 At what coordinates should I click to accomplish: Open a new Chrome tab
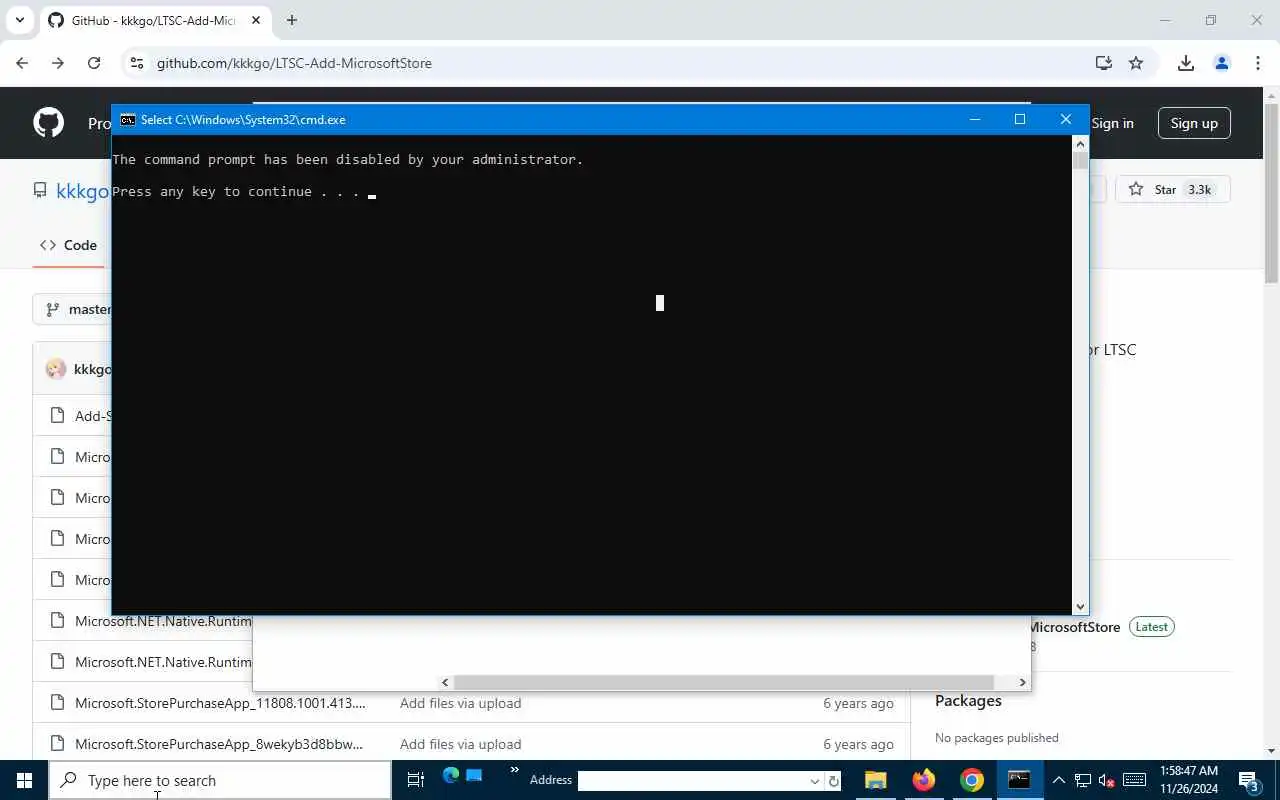(x=292, y=20)
